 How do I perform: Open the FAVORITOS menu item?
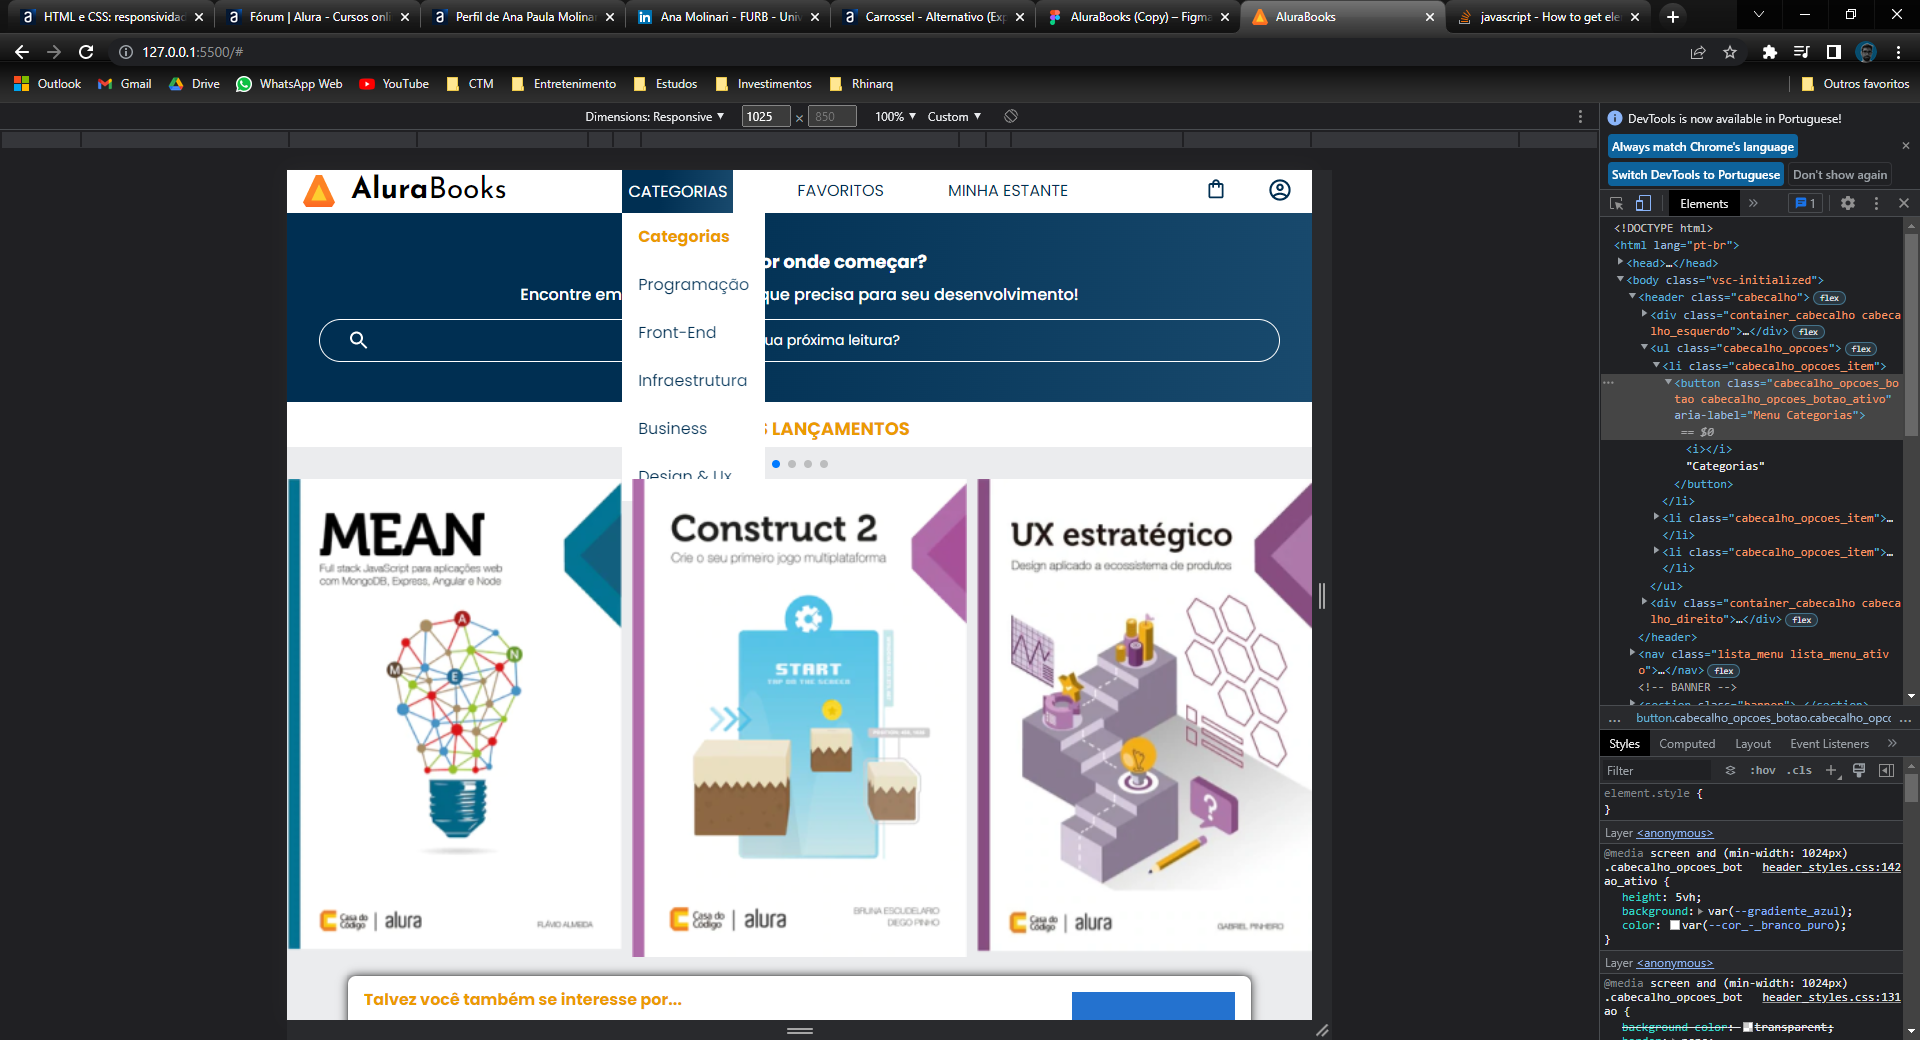(840, 190)
